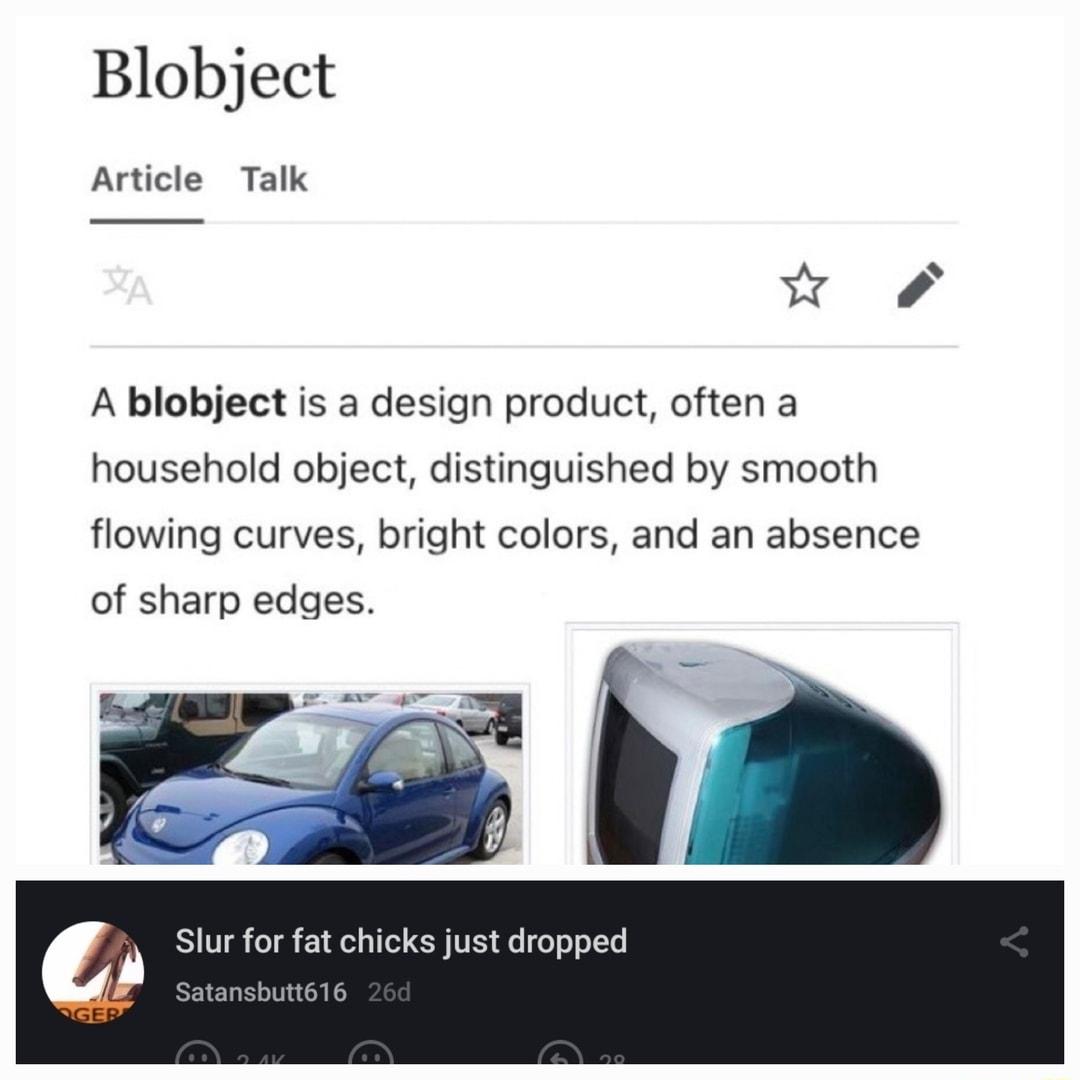Screen dimensions: 1080x1080
Task: Toggle the watchlist star icon
Action: click(x=805, y=287)
